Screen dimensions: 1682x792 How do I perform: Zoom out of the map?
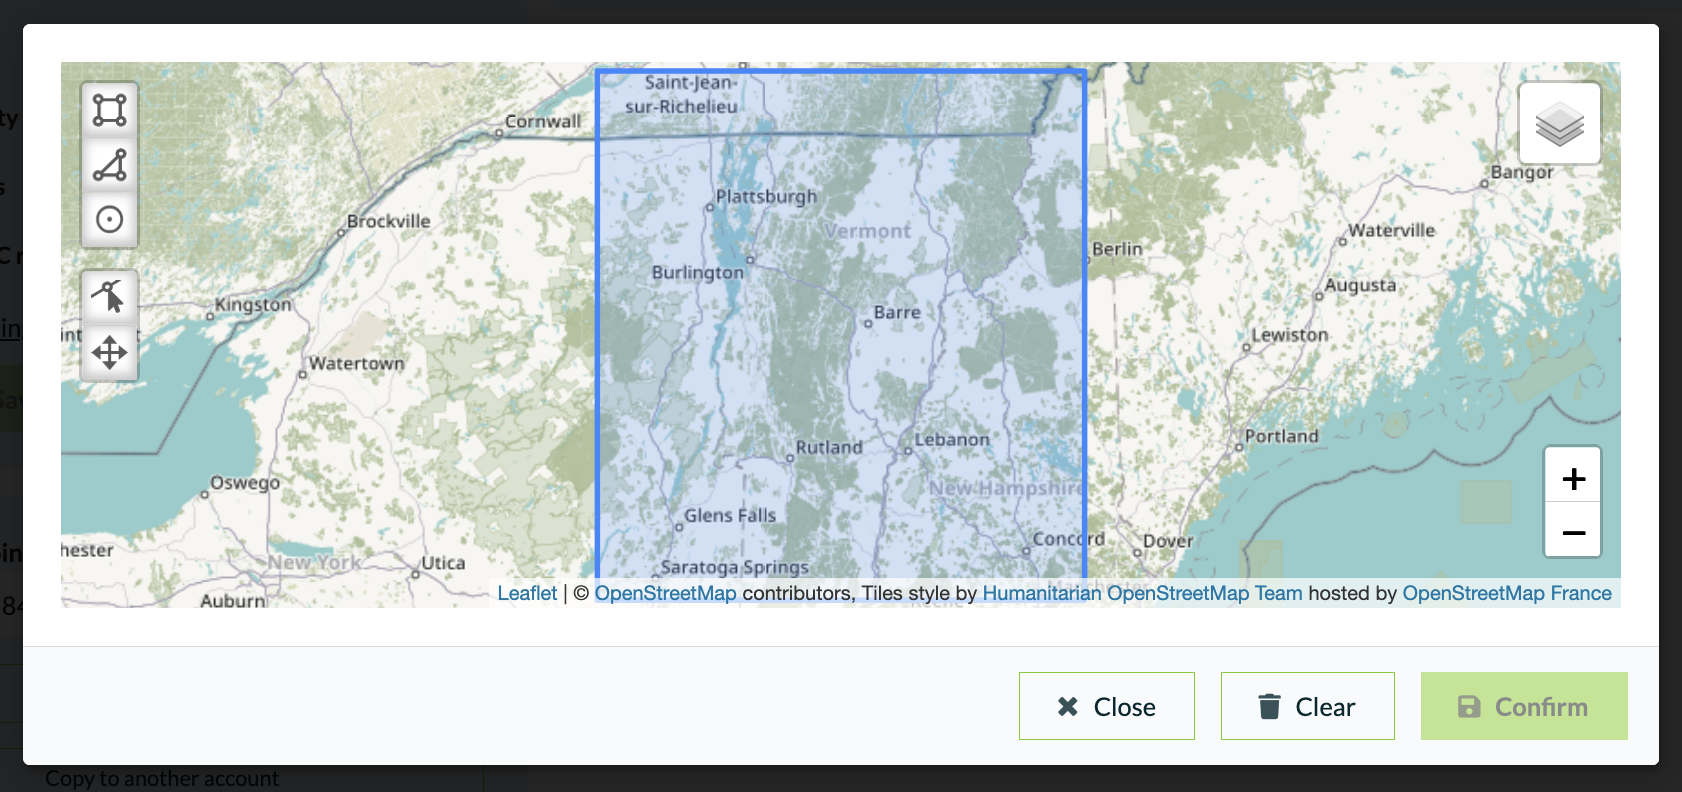coord(1572,532)
